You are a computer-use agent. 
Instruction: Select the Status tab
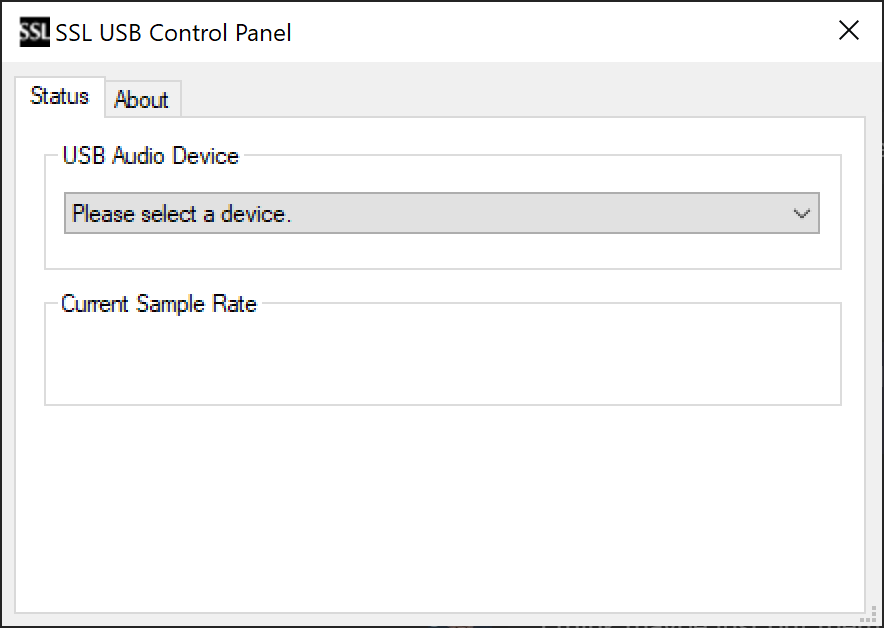click(60, 96)
